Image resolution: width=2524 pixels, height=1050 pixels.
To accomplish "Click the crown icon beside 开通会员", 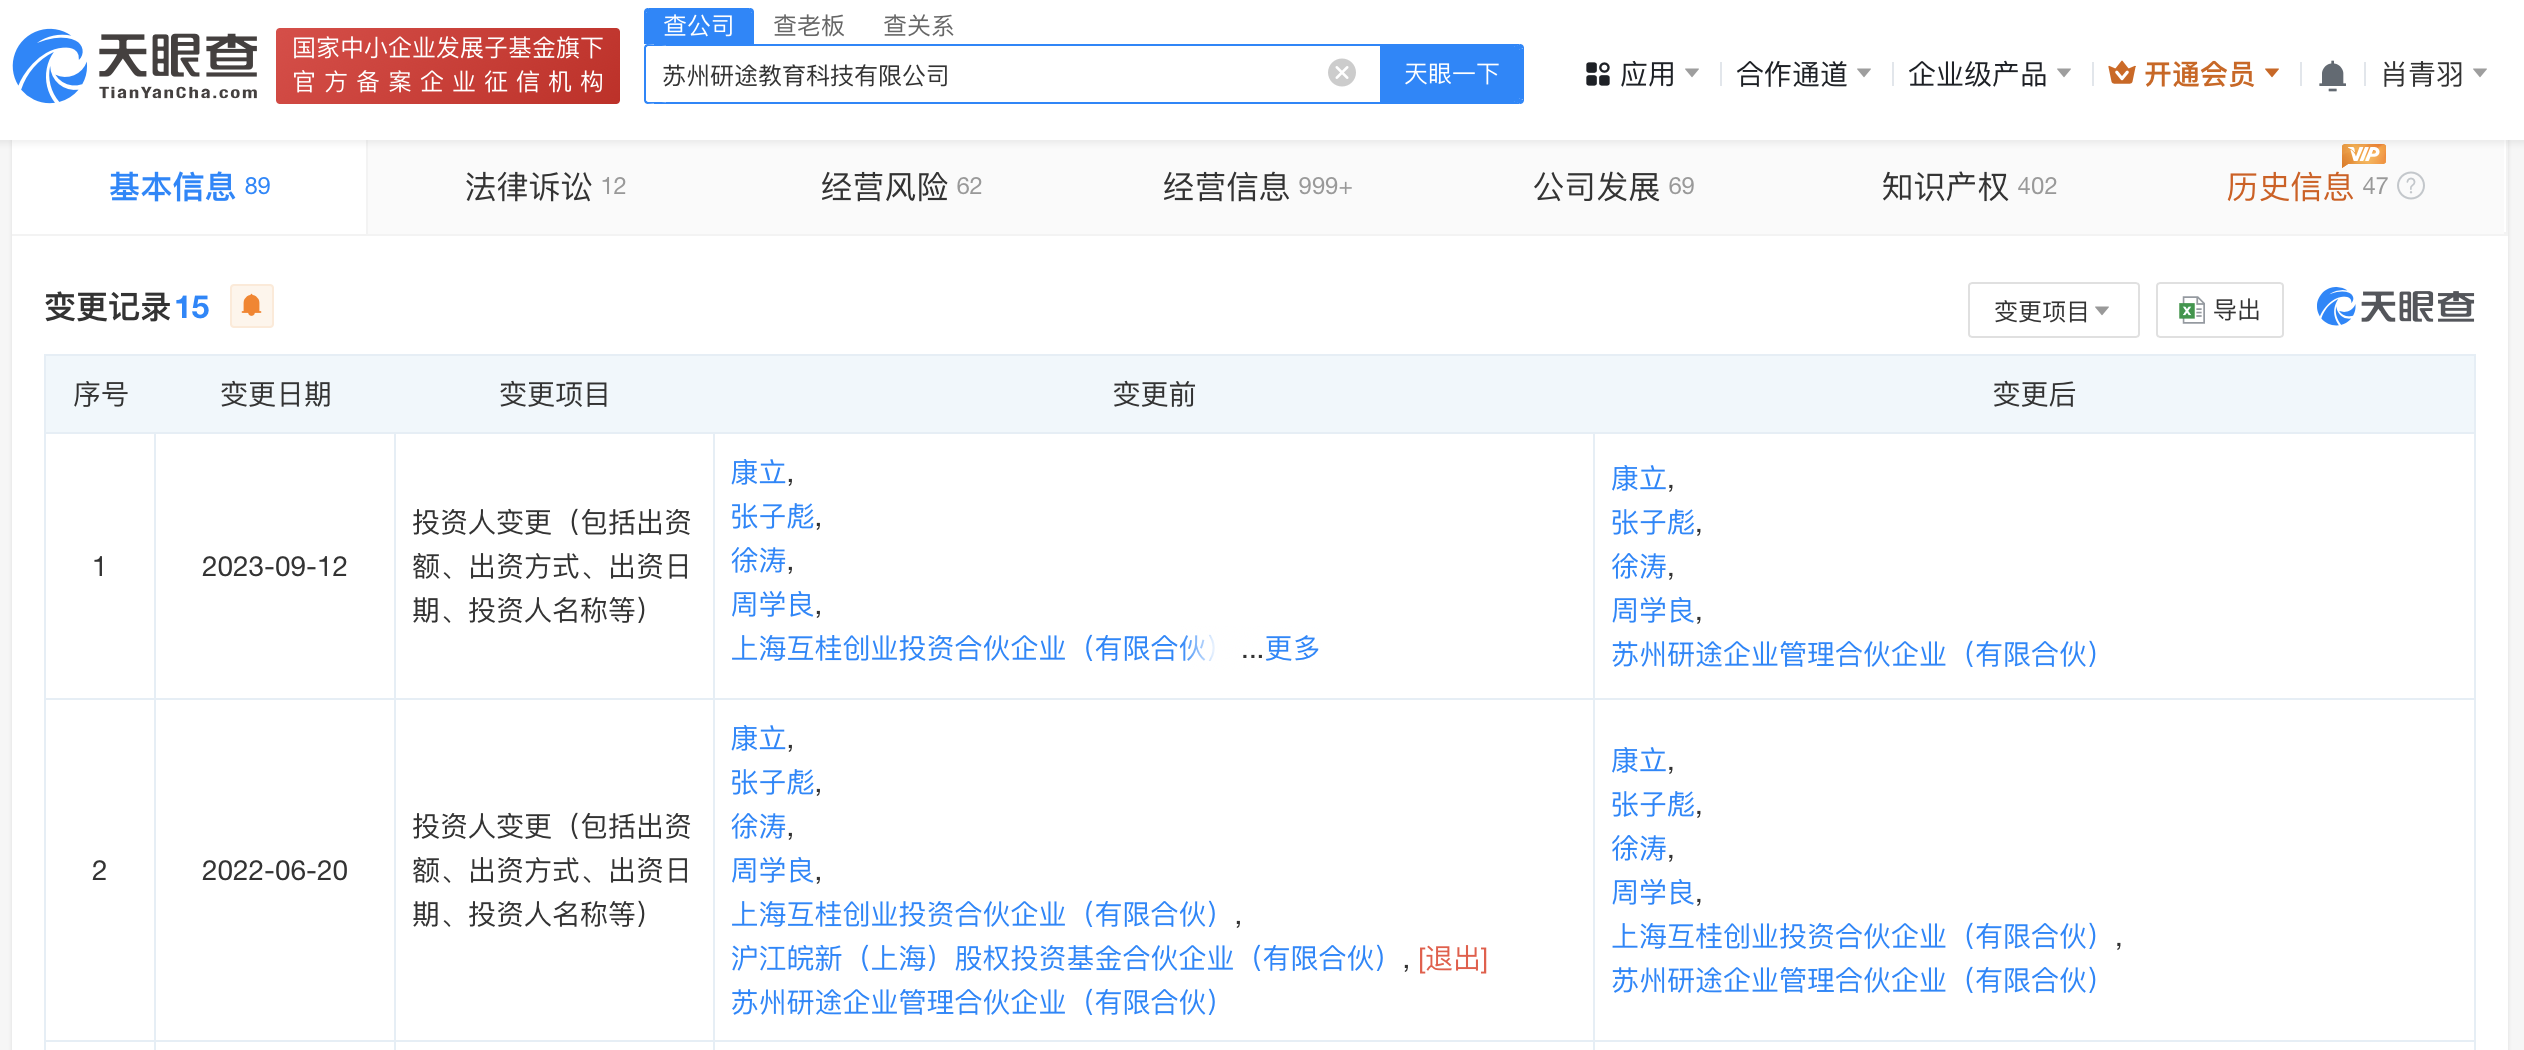I will 2121,74.
